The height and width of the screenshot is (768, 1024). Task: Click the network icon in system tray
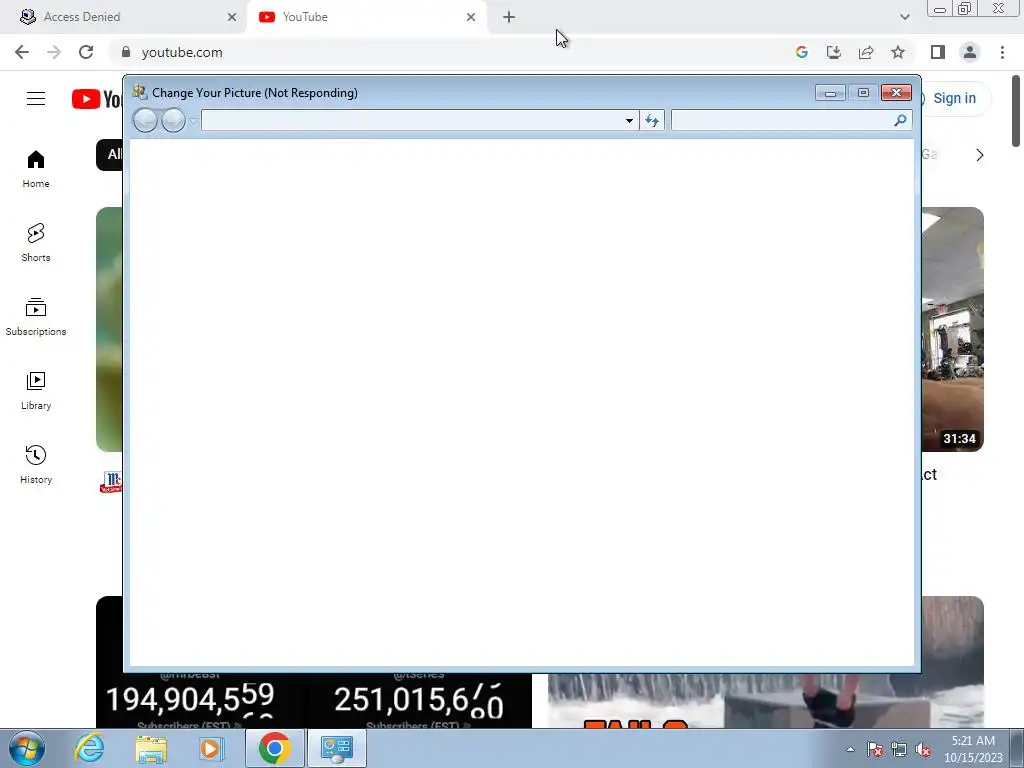click(899, 749)
